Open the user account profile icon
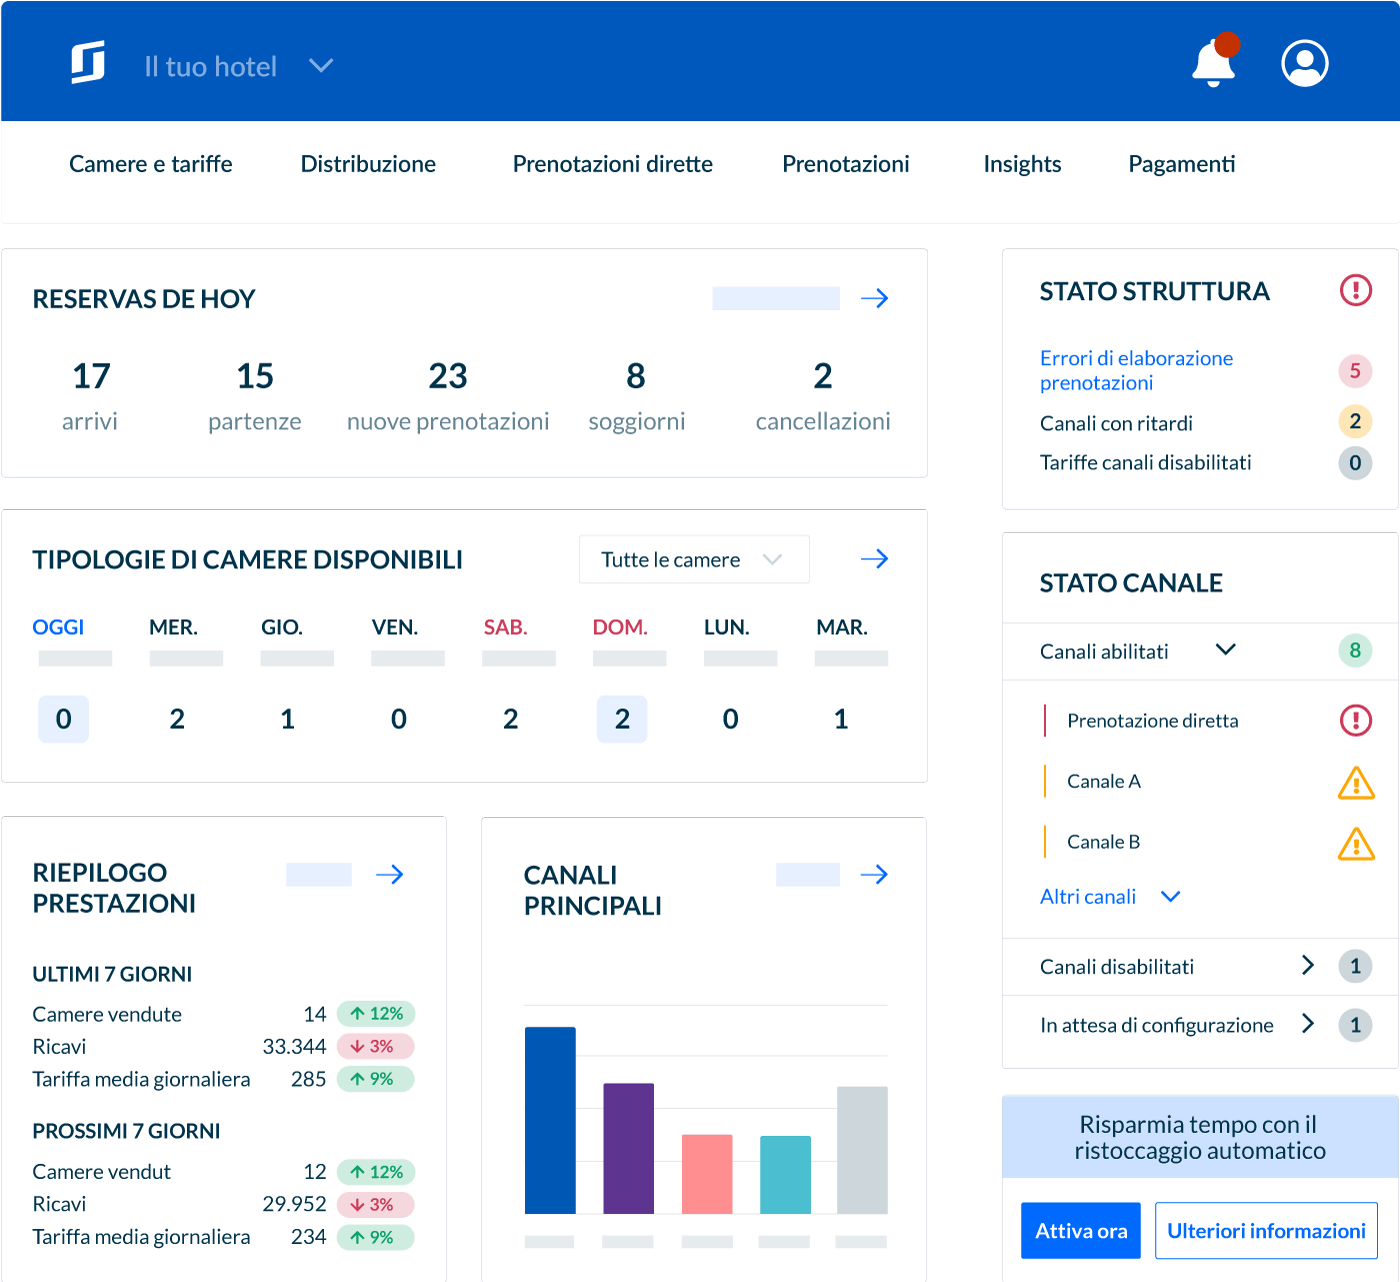 coord(1304,64)
